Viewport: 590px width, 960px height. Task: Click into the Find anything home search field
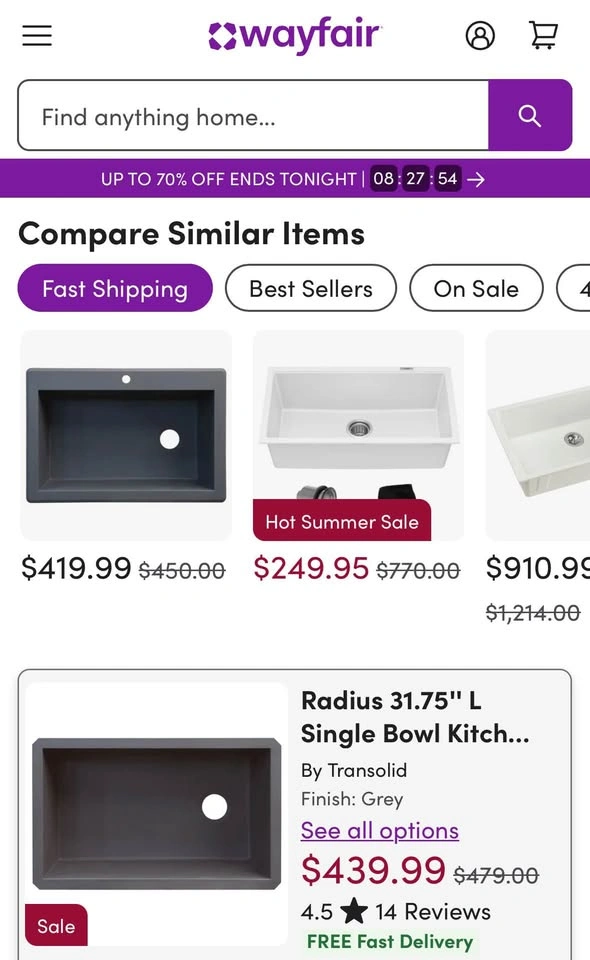point(253,115)
